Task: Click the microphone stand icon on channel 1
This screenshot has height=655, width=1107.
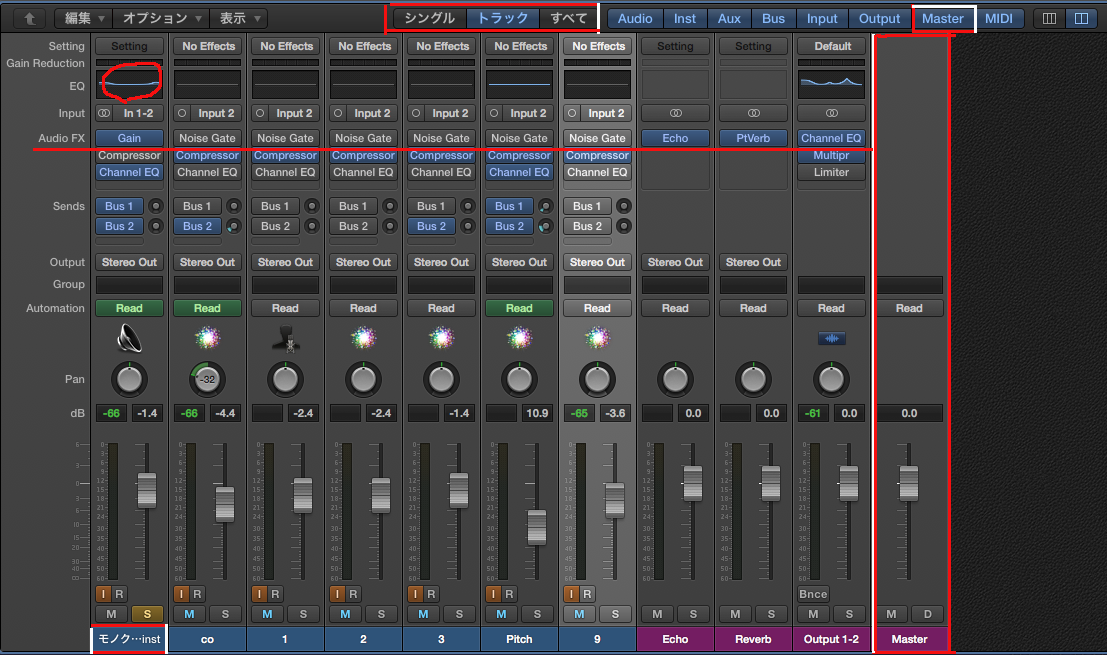Action: 285,338
